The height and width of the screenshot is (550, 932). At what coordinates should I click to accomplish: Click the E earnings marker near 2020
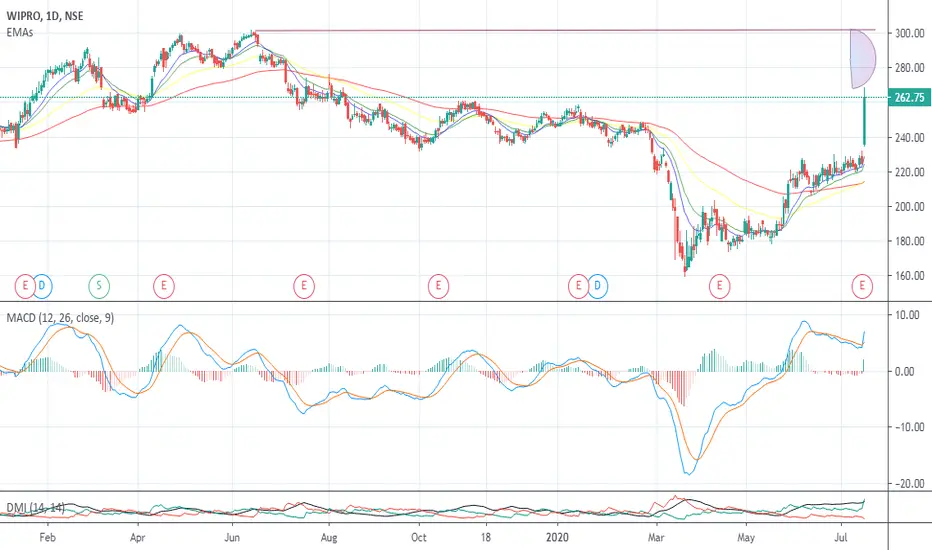(x=578, y=286)
